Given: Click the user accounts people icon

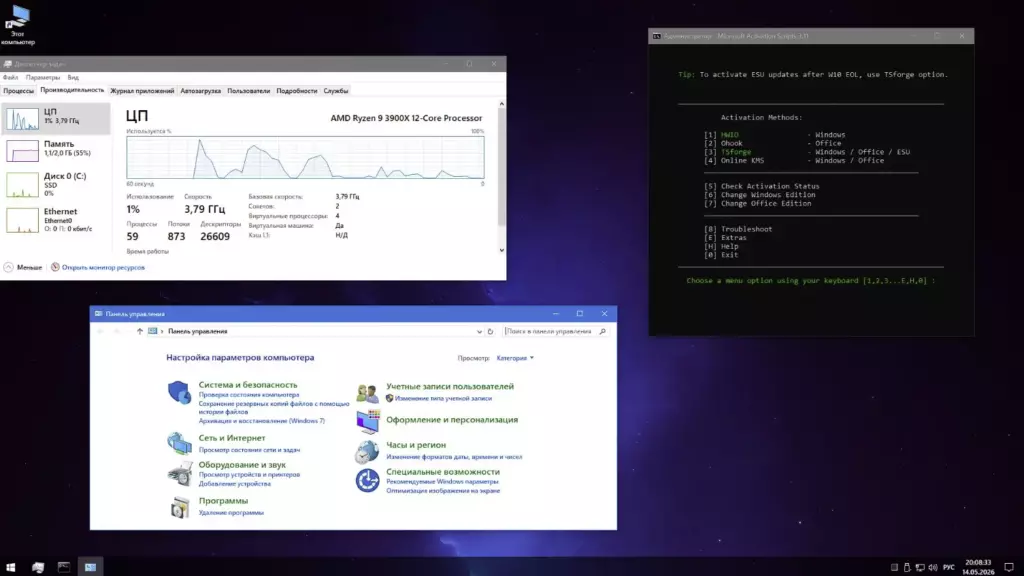Looking at the screenshot, I should [367, 392].
